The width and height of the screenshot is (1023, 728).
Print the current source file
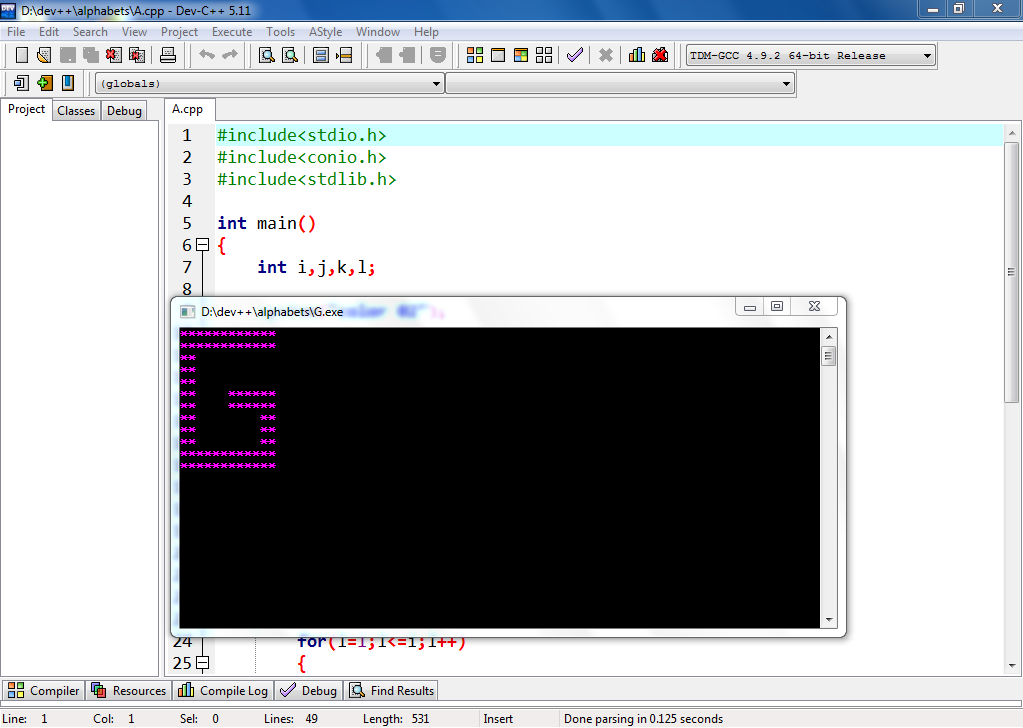coord(168,55)
